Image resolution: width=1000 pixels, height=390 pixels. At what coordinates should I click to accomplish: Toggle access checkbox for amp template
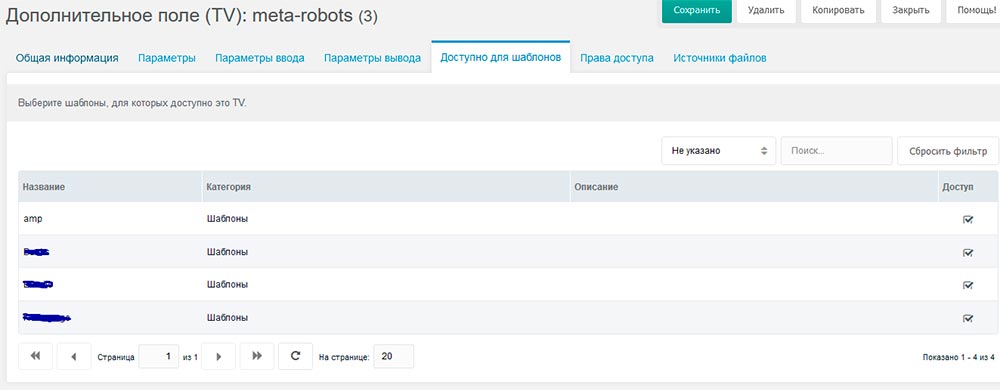(967, 219)
